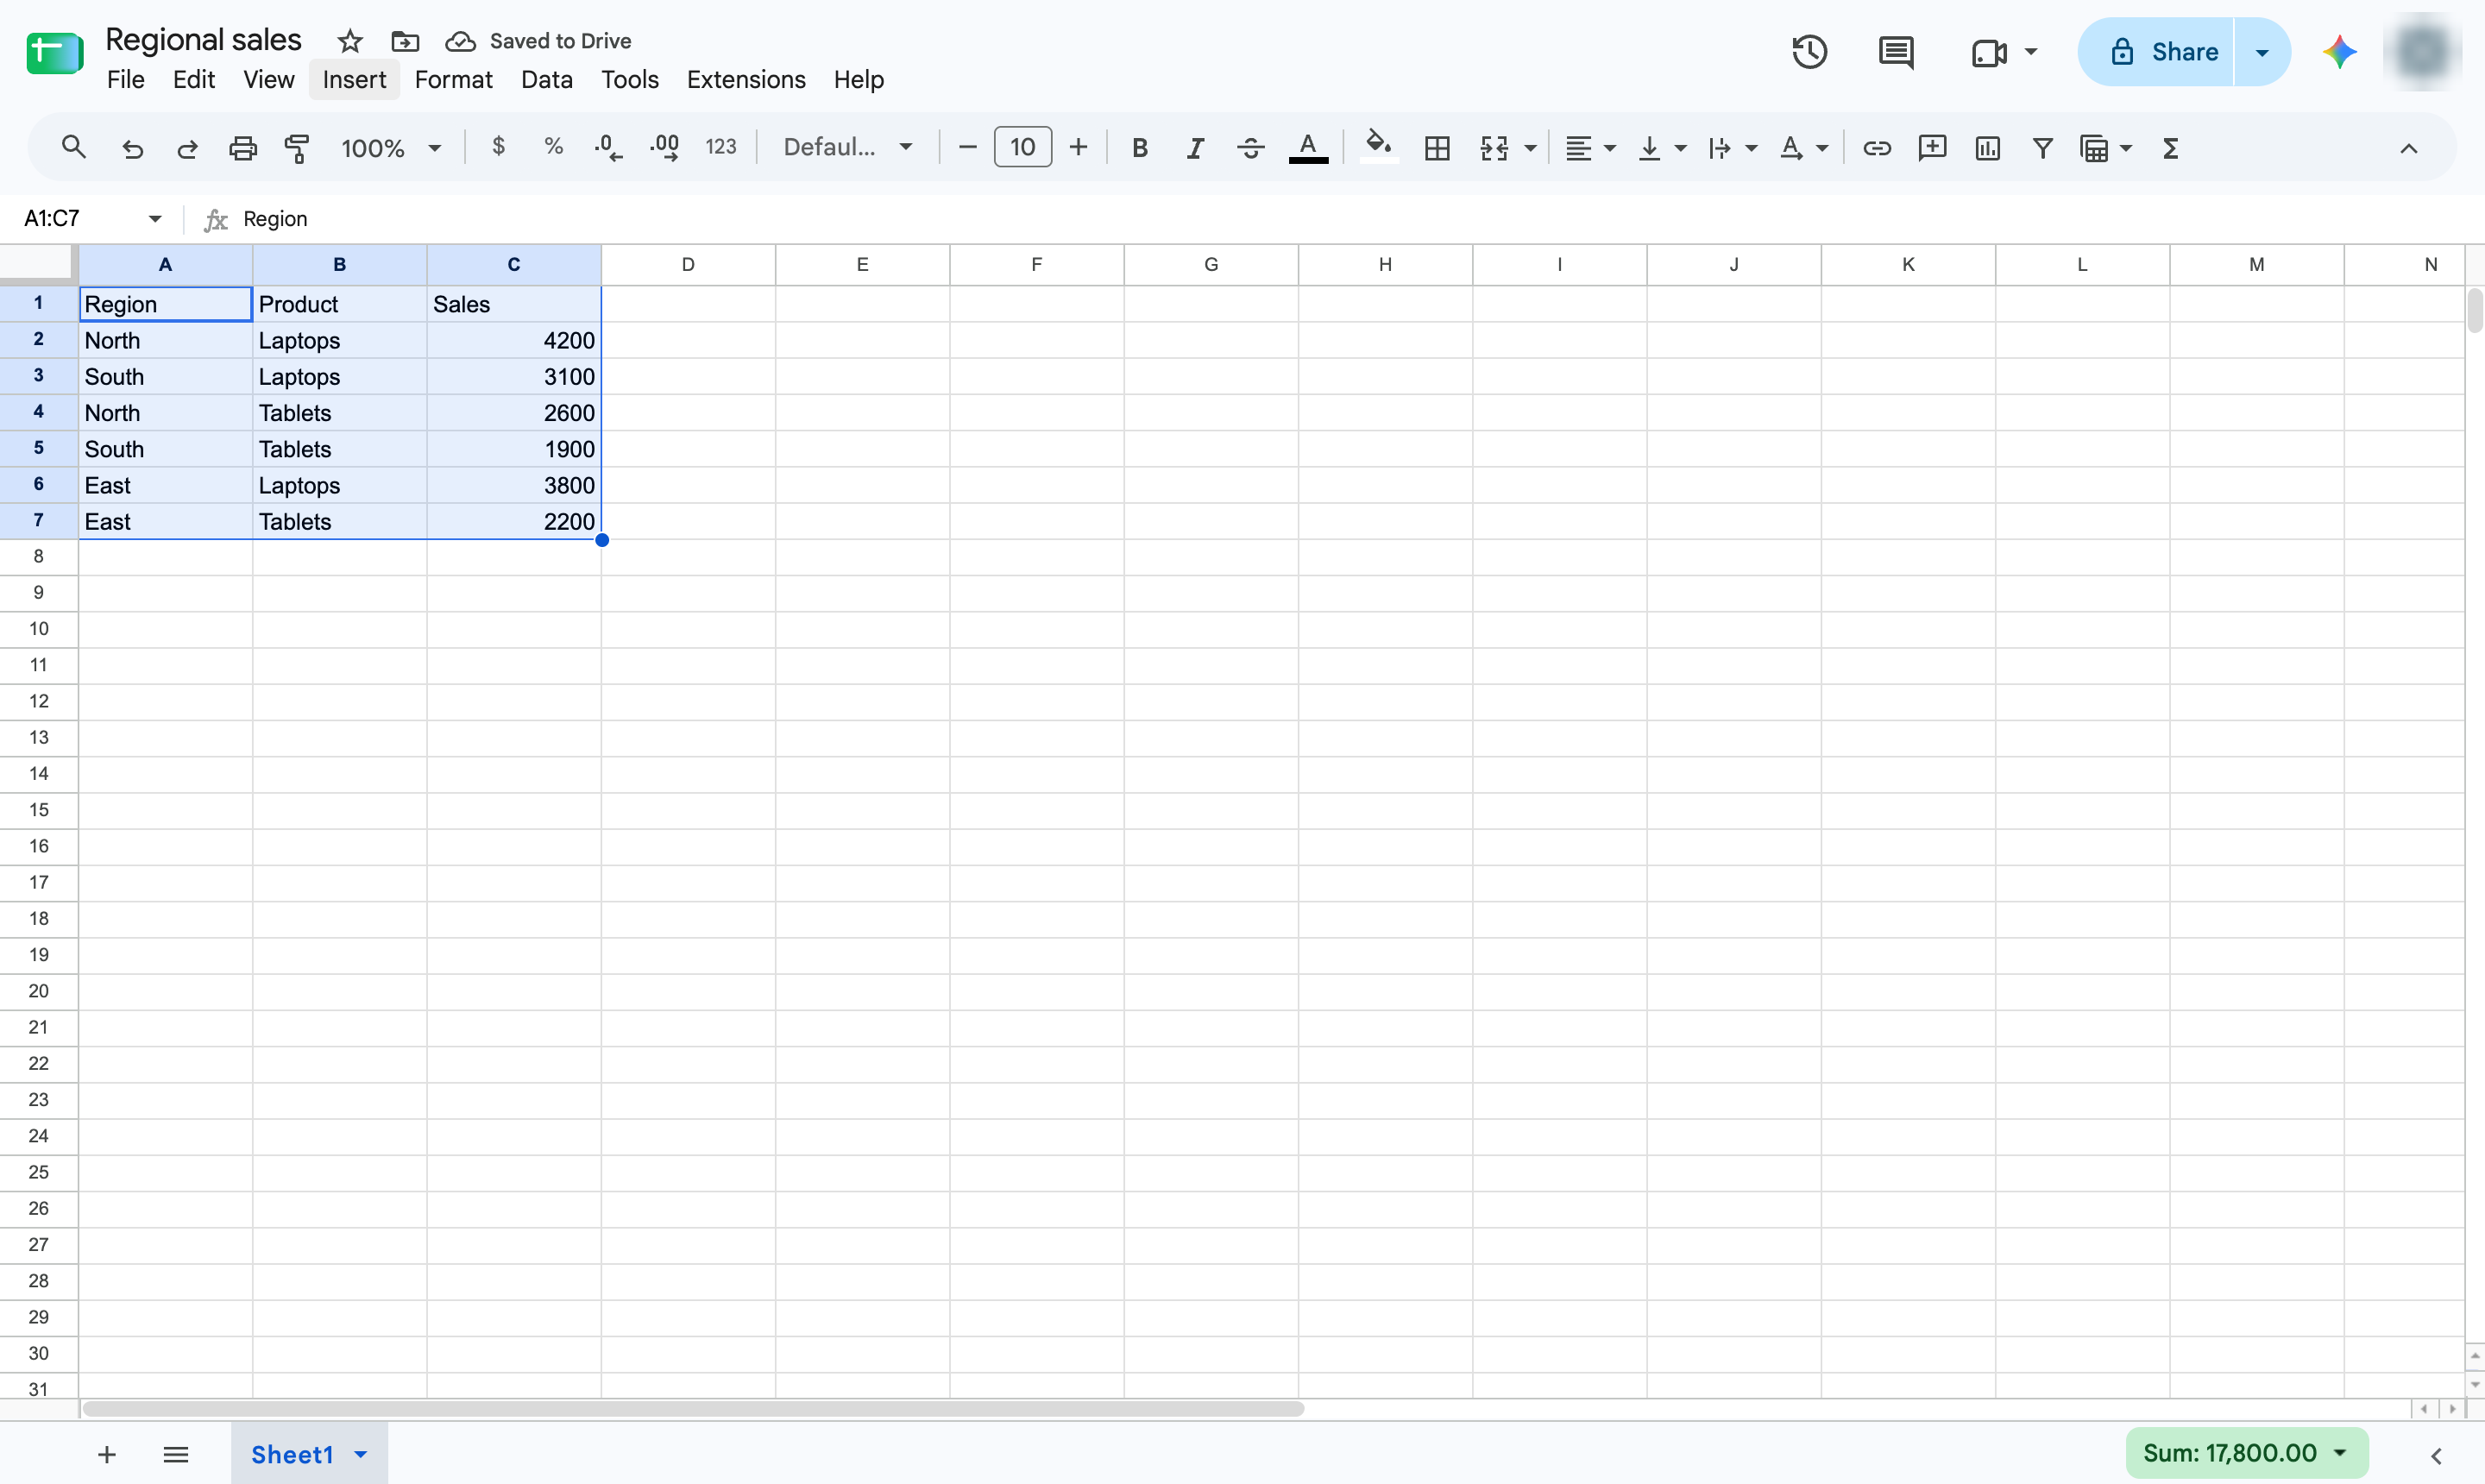
Task: Open the Default font dropdown
Action: pyautogui.click(x=848, y=147)
